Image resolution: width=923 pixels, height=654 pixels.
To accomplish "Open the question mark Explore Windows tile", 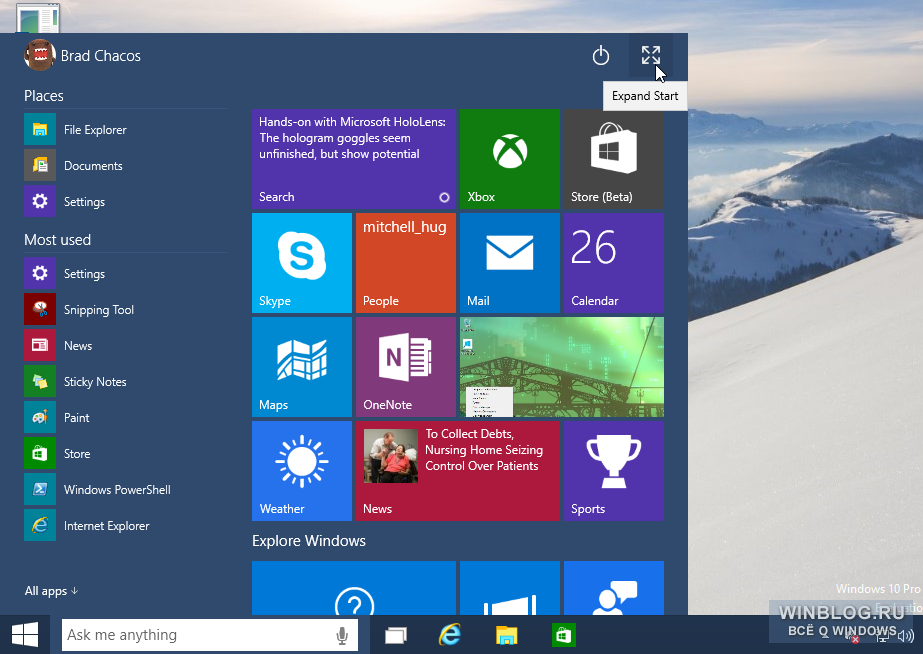I will coord(354,588).
